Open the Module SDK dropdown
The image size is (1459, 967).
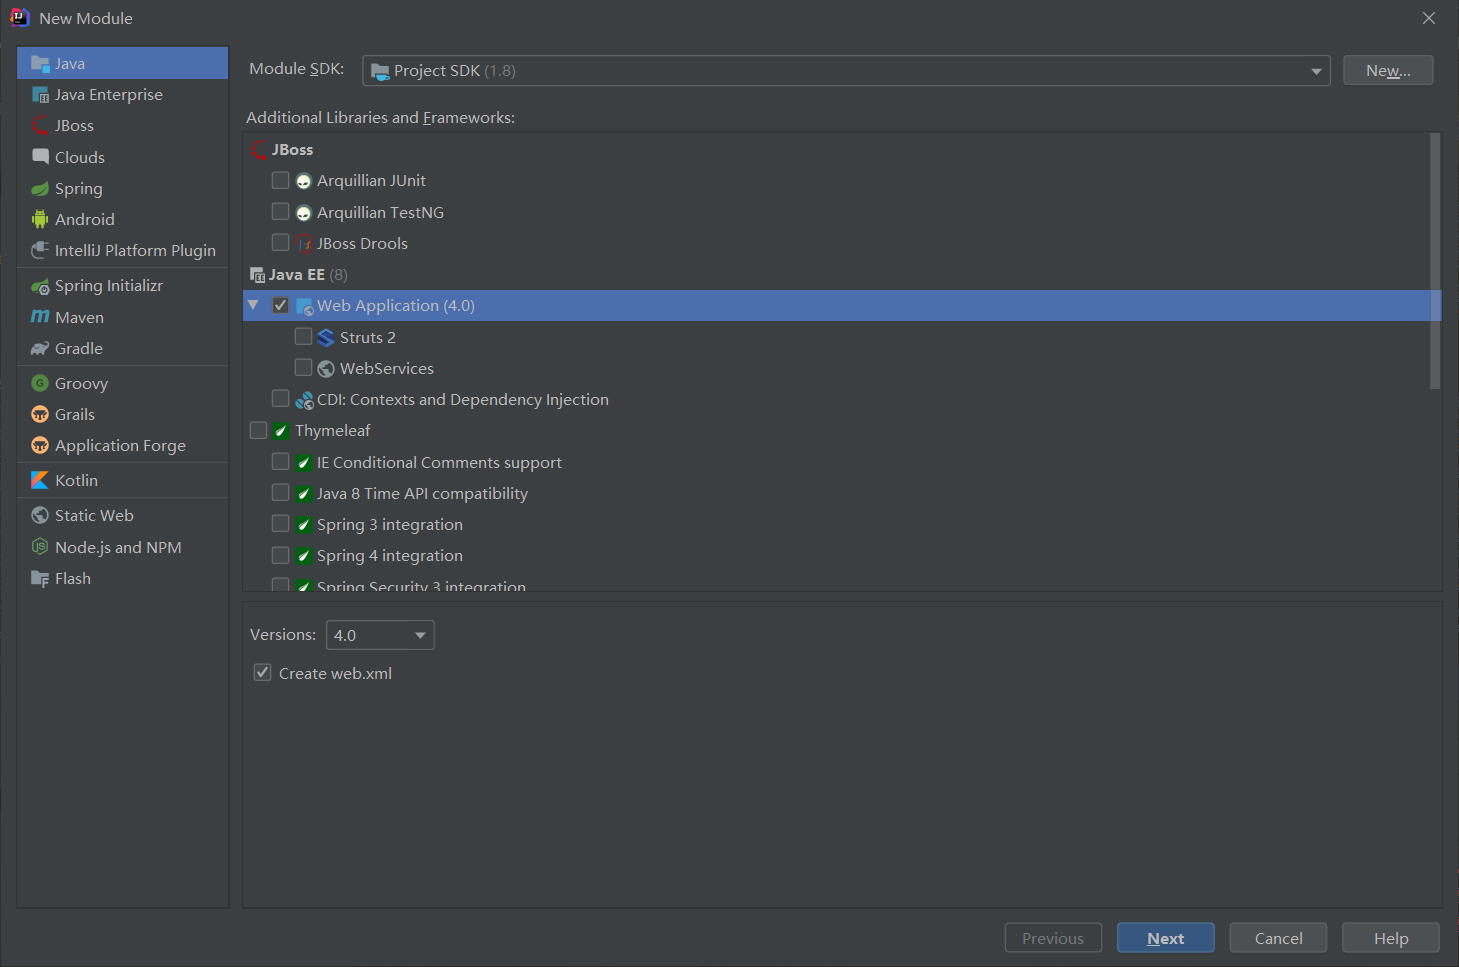click(x=846, y=71)
